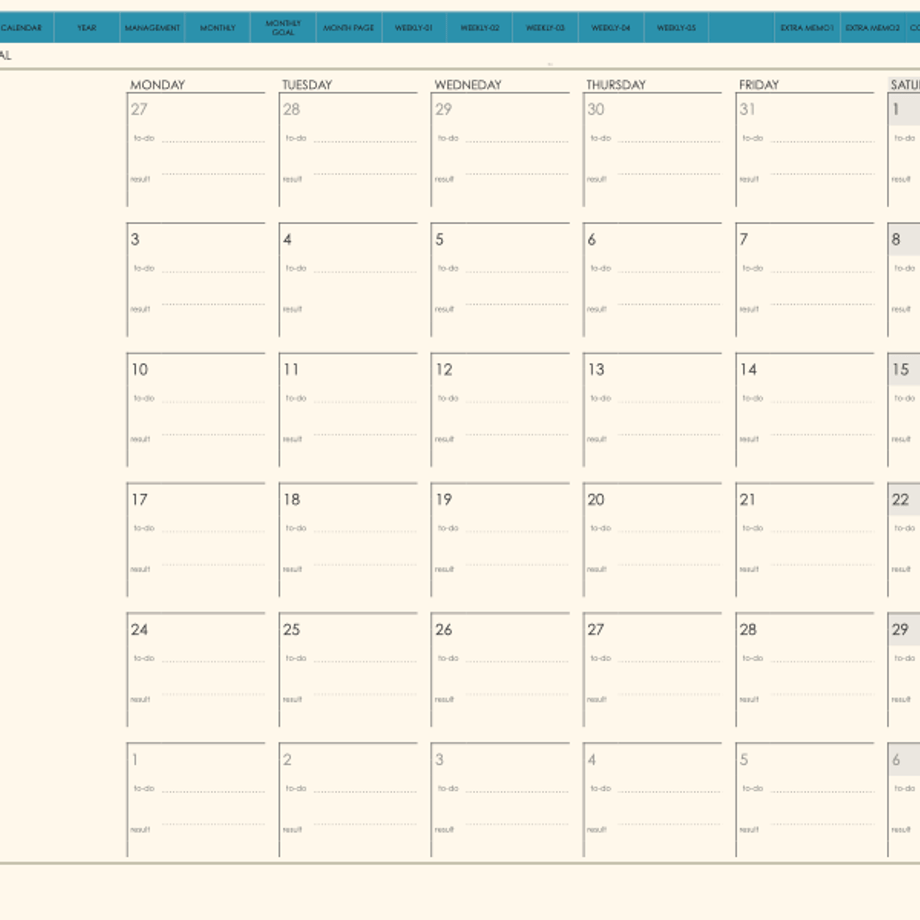
Task: Jump to the WEEKLY-02 tab
Action: coord(480,28)
